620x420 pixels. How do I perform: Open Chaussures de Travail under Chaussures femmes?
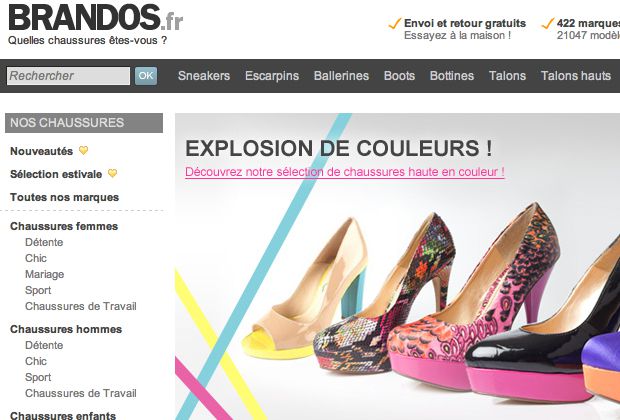click(x=81, y=306)
